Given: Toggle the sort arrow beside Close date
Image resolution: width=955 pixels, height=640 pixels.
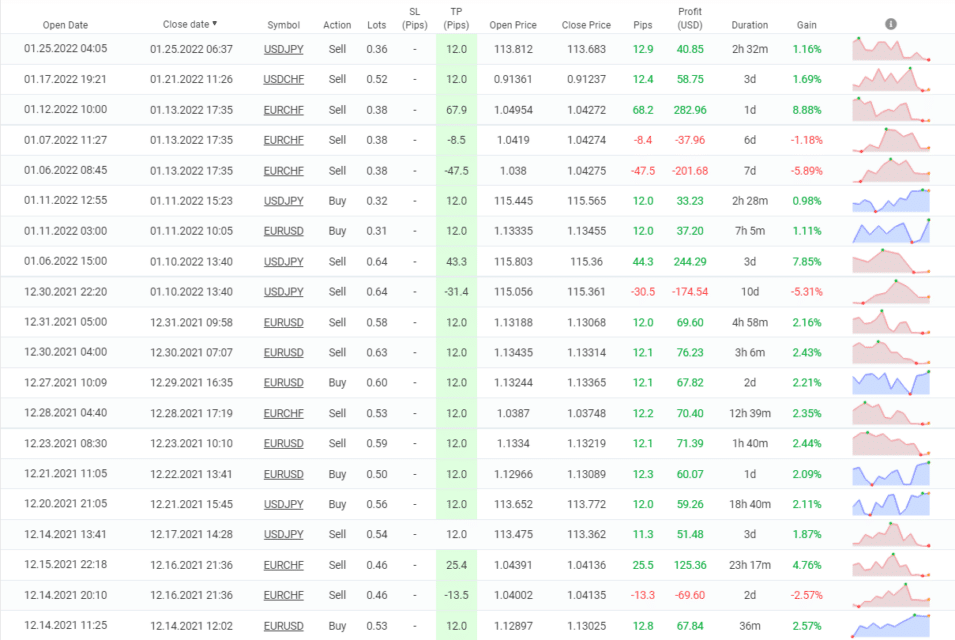Looking at the screenshot, I should point(214,24).
